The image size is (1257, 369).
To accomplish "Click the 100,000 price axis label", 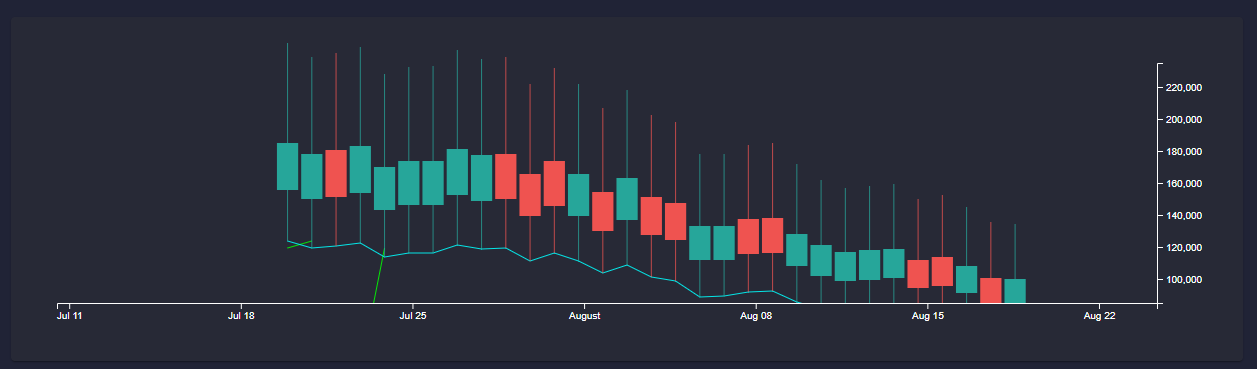I will [x=1183, y=280].
